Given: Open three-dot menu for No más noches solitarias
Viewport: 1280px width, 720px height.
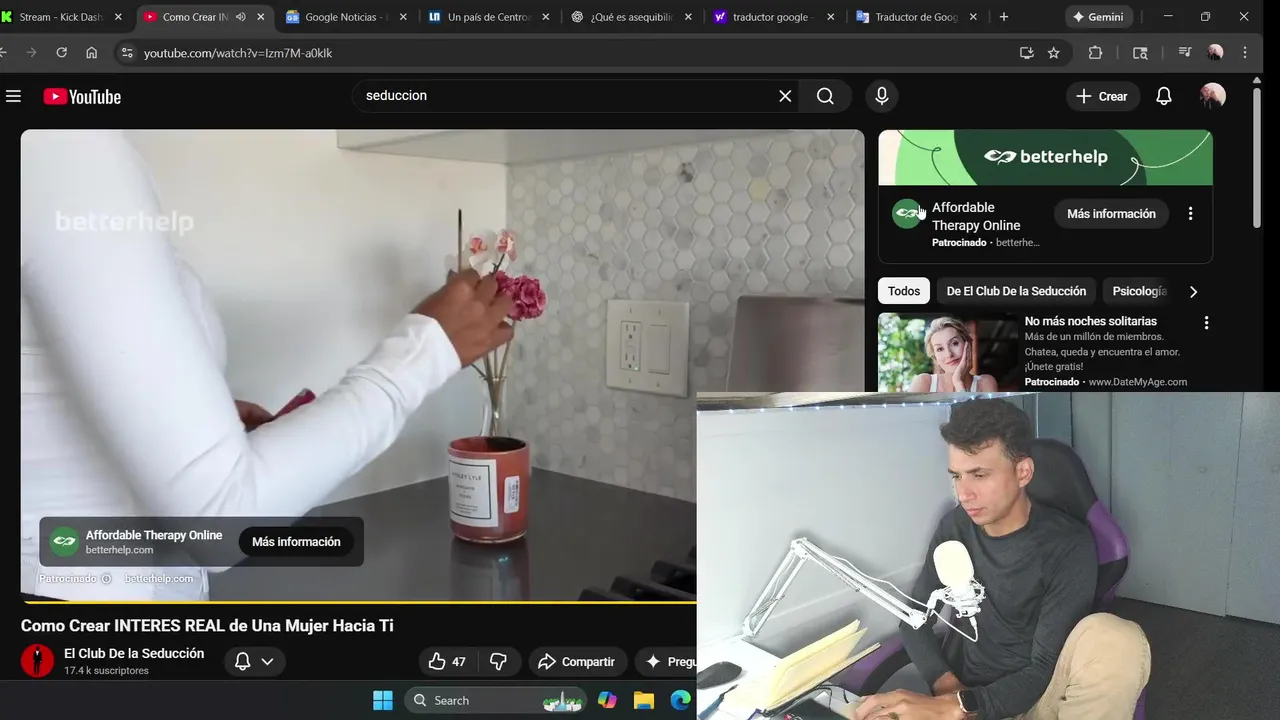Looking at the screenshot, I should click(x=1206, y=322).
